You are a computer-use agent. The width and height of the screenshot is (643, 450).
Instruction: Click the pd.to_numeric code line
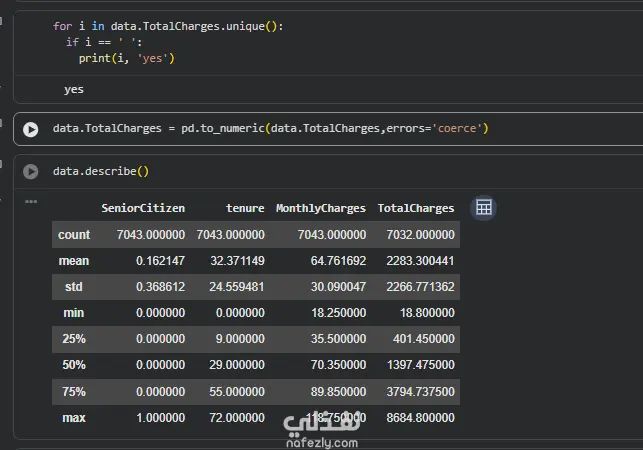pyautogui.click(x=271, y=128)
